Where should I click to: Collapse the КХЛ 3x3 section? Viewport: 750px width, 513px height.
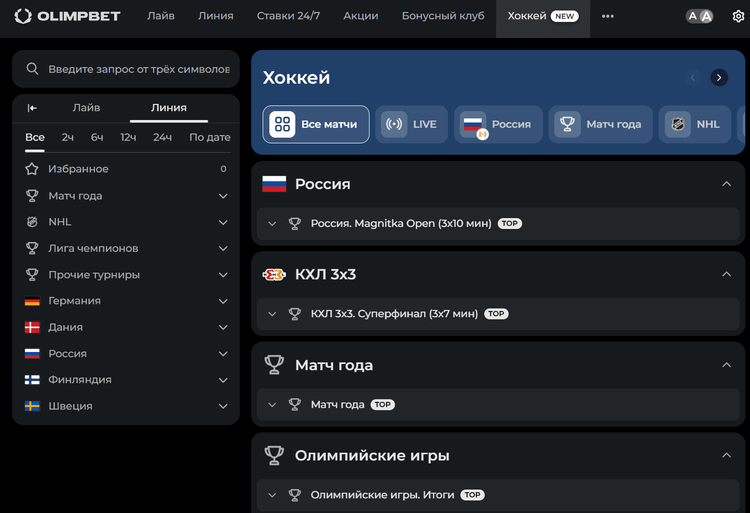click(726, 274)
